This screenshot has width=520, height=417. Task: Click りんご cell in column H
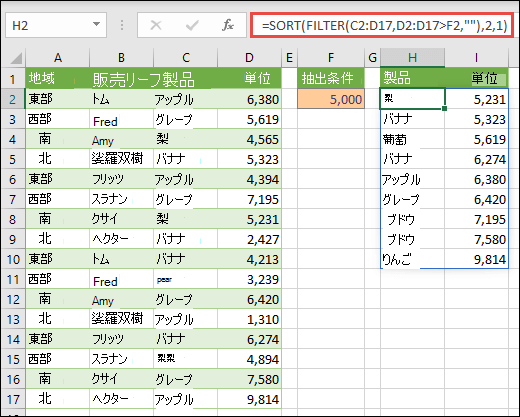tap(412, 259)
